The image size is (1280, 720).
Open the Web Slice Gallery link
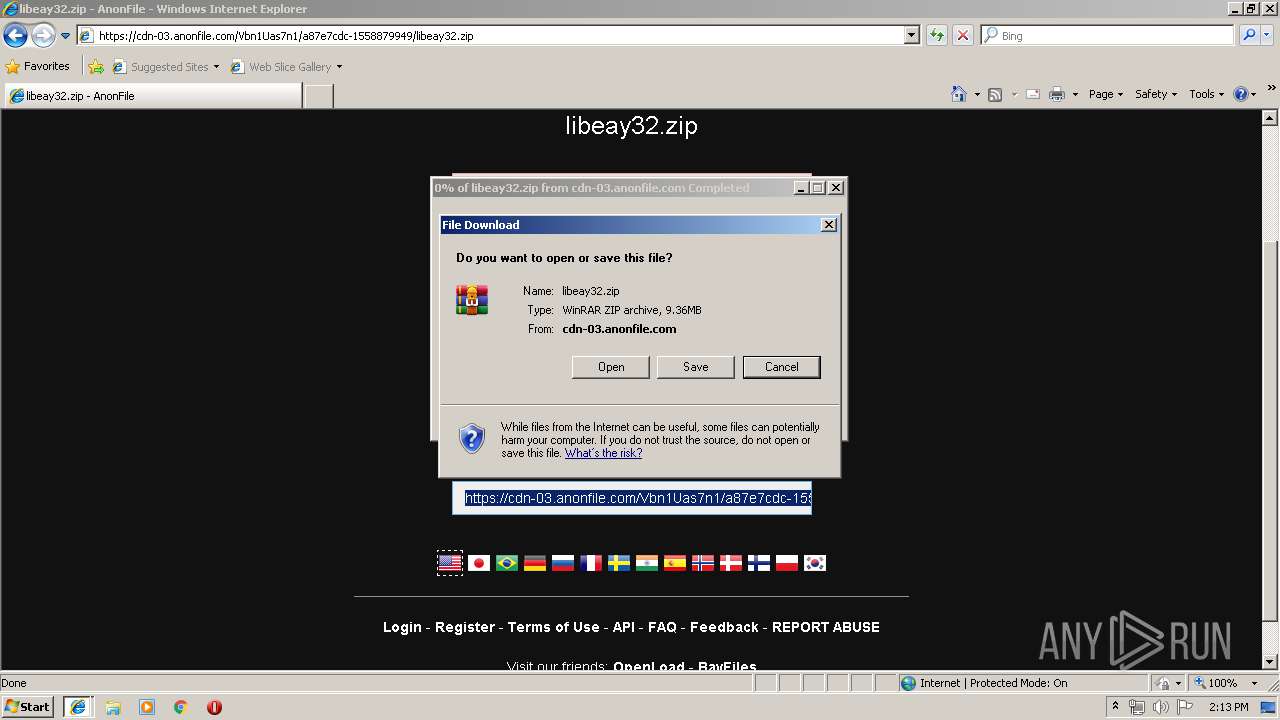[286, 67]
